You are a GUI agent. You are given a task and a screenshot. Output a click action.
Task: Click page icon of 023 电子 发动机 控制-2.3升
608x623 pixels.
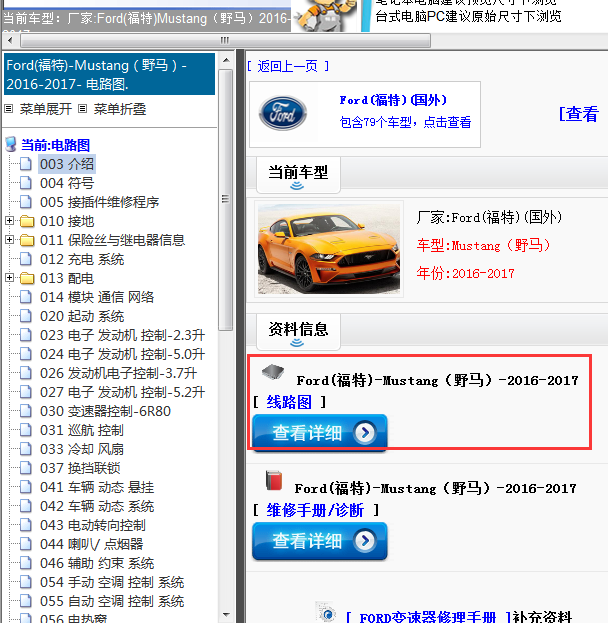tap(26, 335)
